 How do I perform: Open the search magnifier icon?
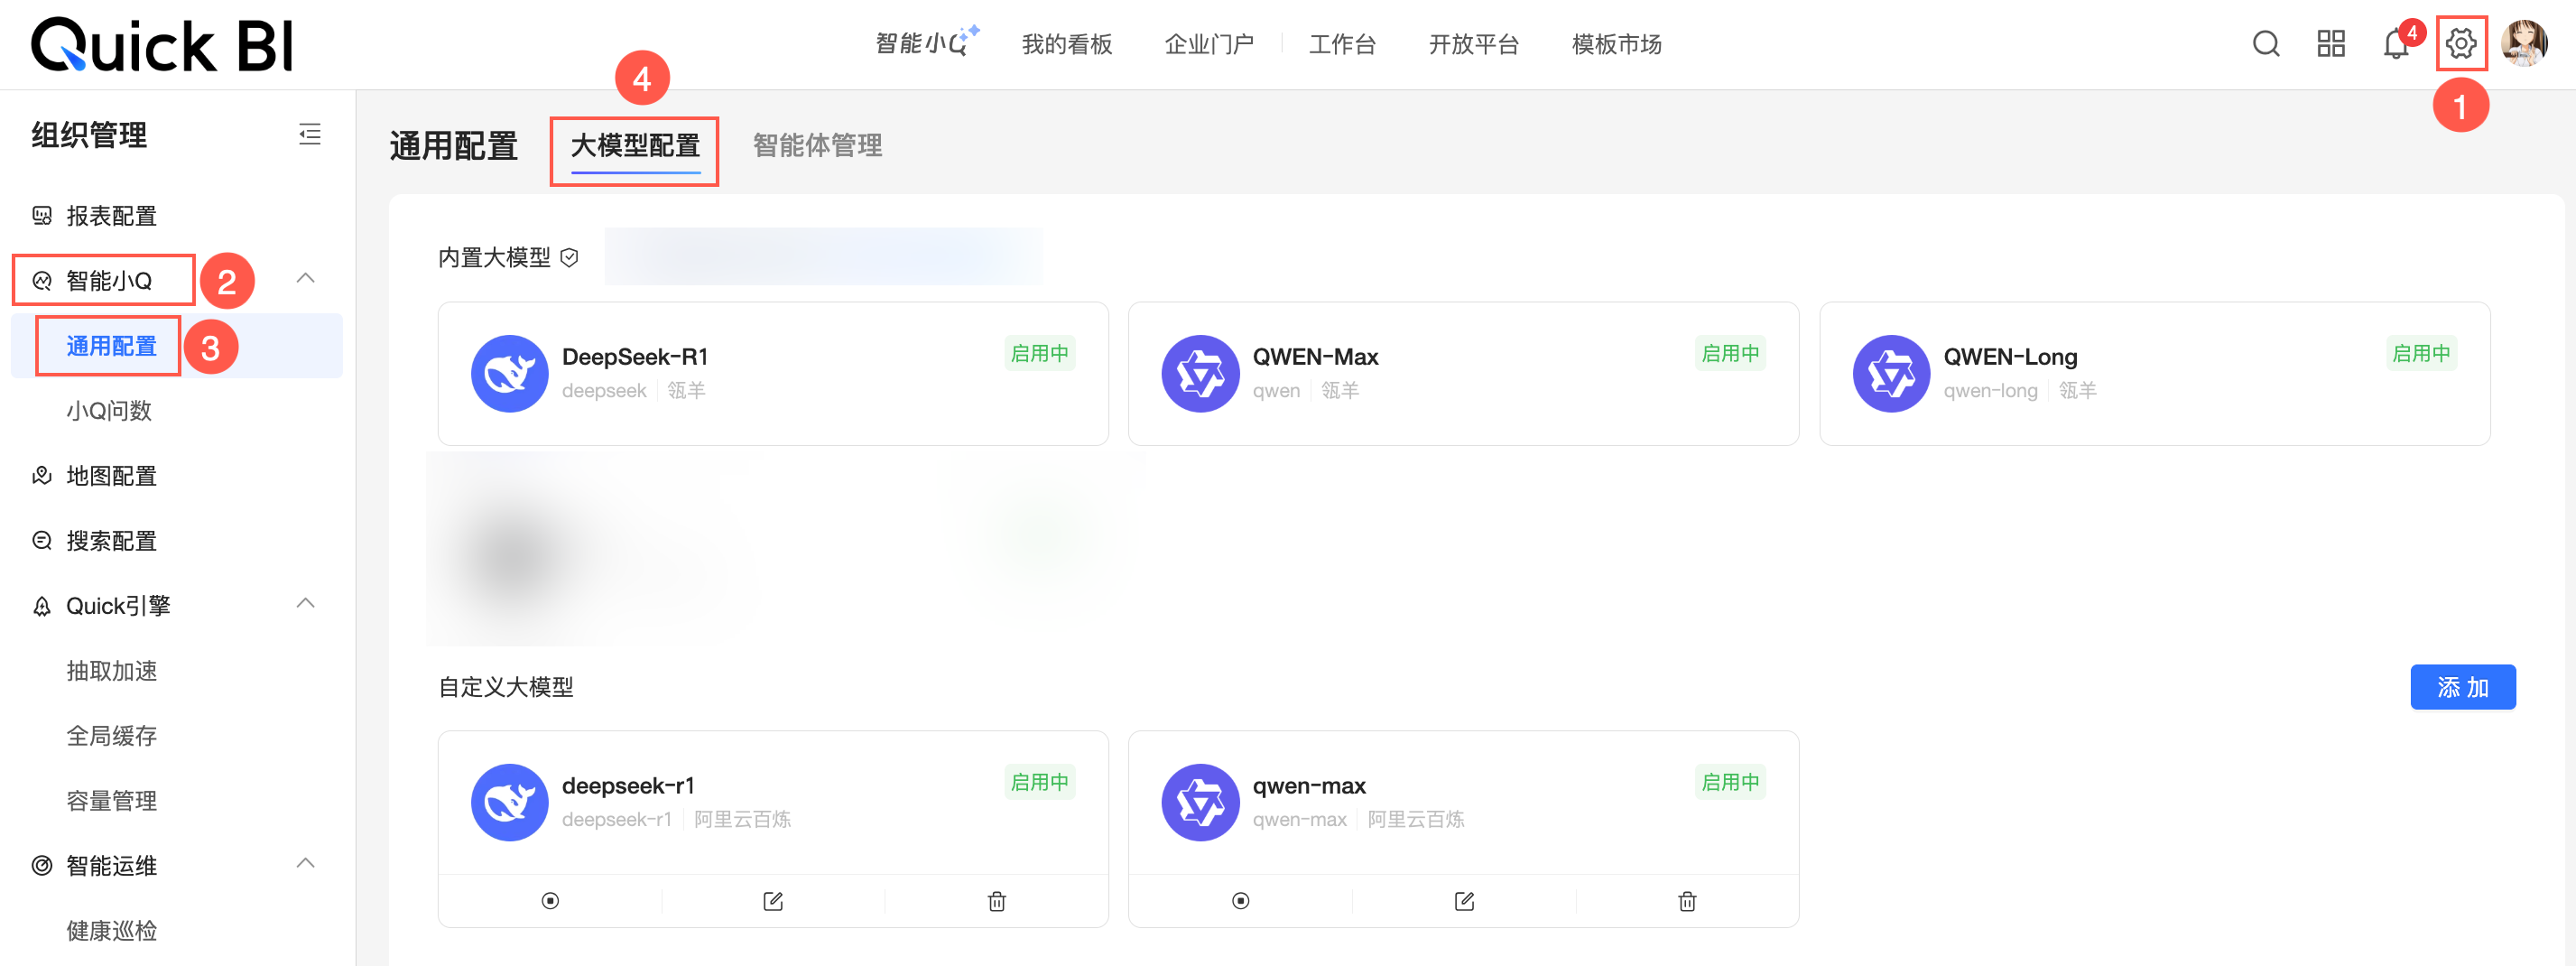(x=2266, y=44)
